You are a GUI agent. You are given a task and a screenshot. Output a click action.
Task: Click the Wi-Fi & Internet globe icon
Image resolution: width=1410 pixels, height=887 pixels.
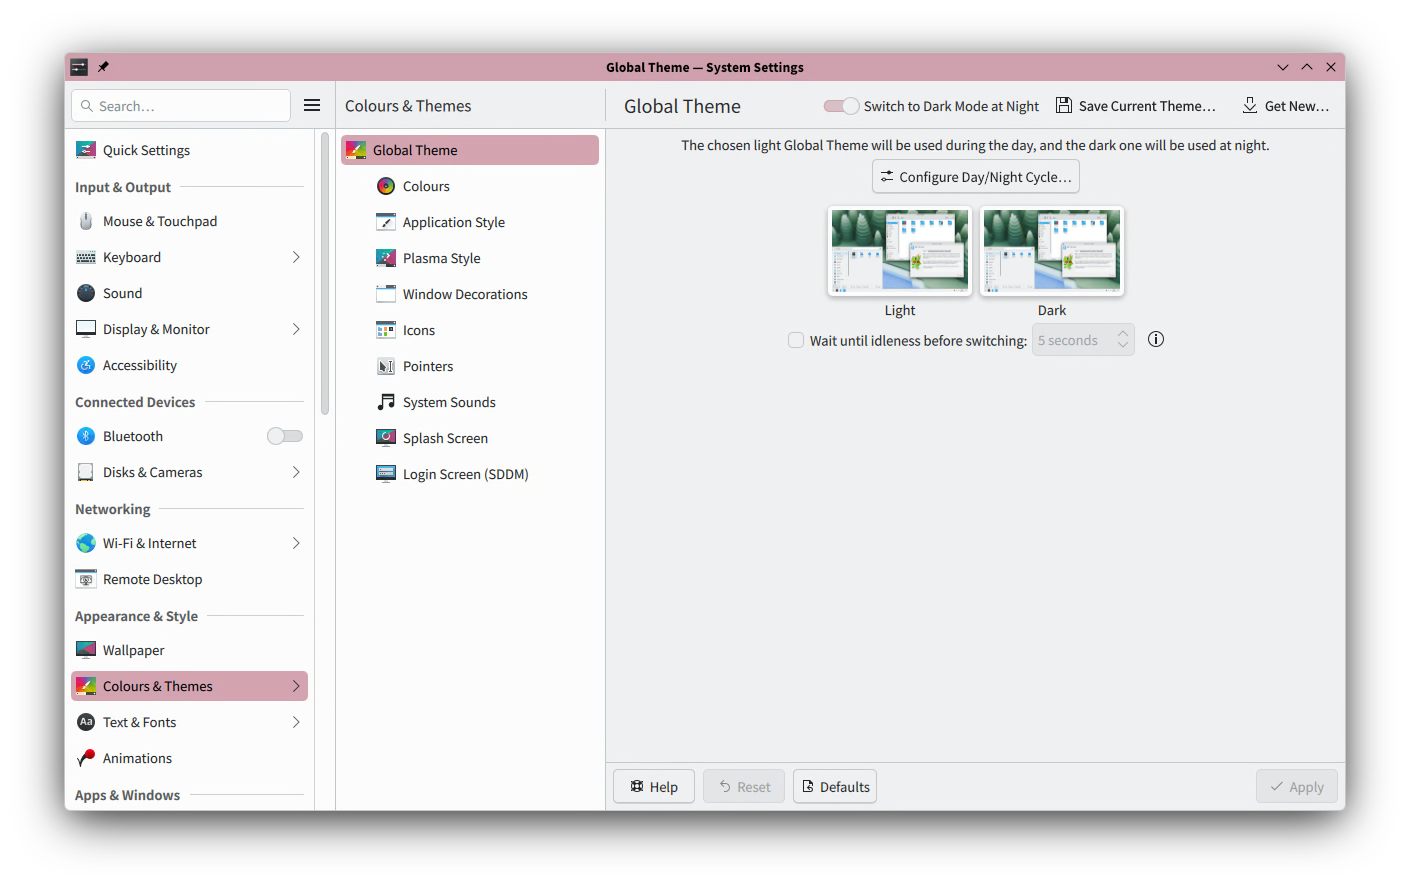[86, 543]
